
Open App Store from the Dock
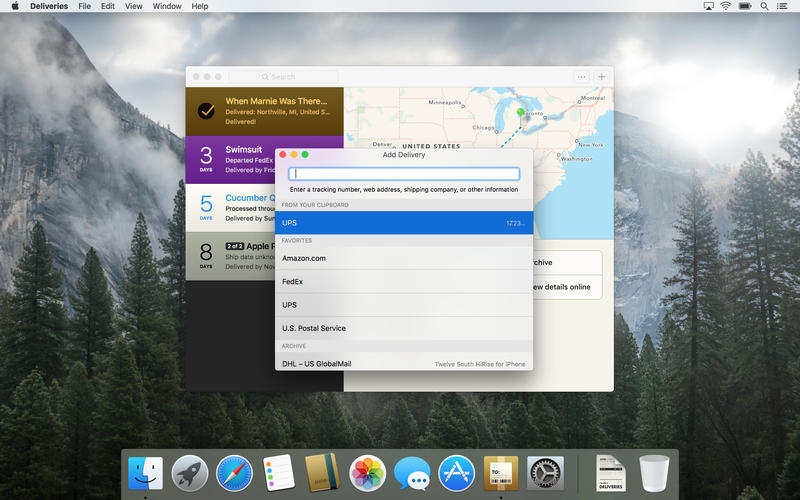click(457, 473)
